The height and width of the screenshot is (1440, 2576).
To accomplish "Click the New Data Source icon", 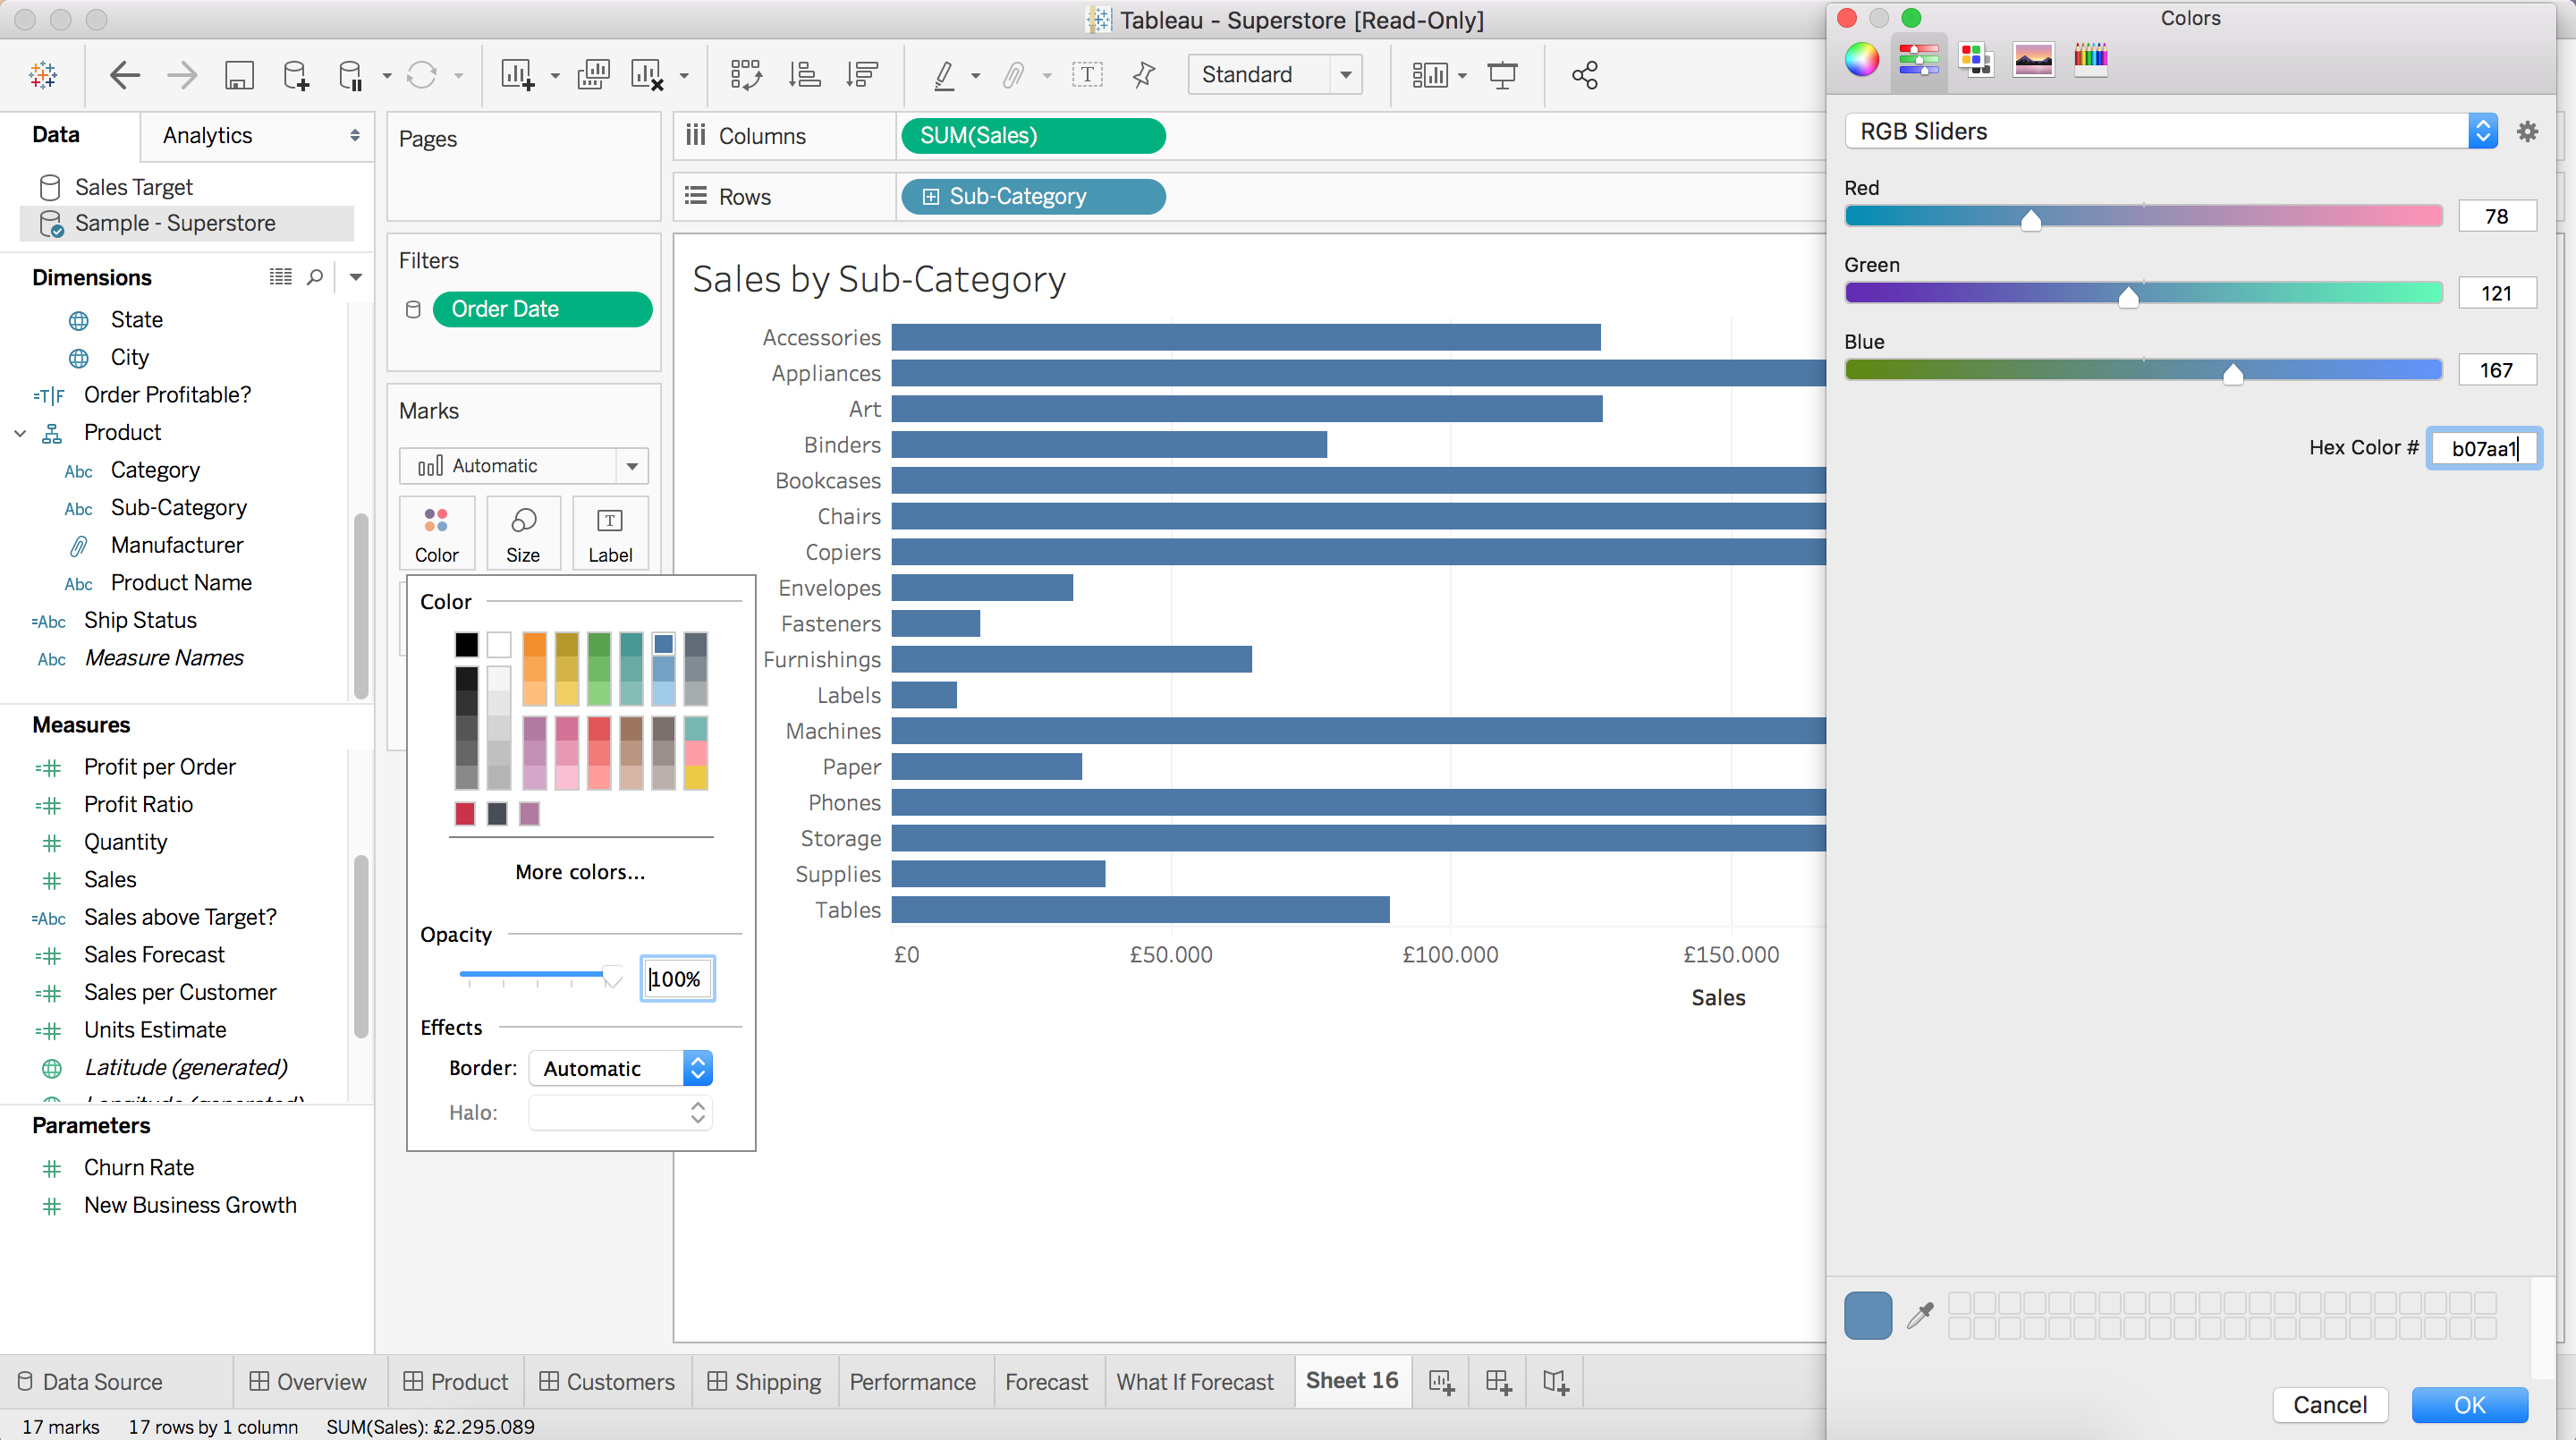I will (x=296, y=75).
